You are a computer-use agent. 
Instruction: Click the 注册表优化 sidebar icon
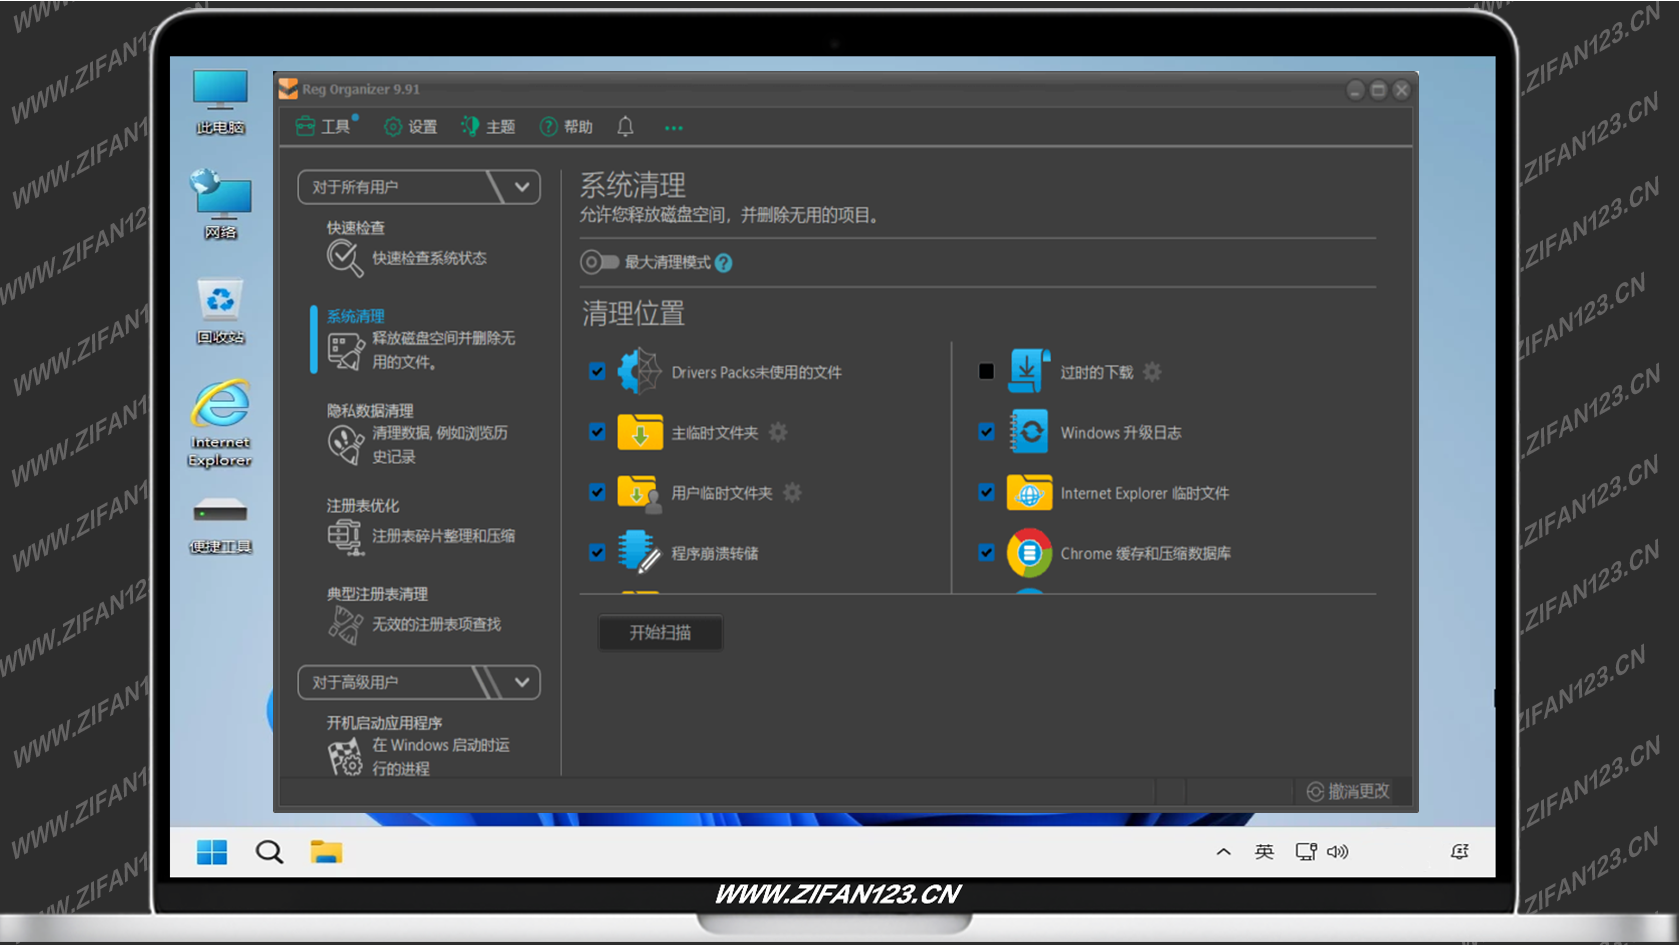pos(345,537)
